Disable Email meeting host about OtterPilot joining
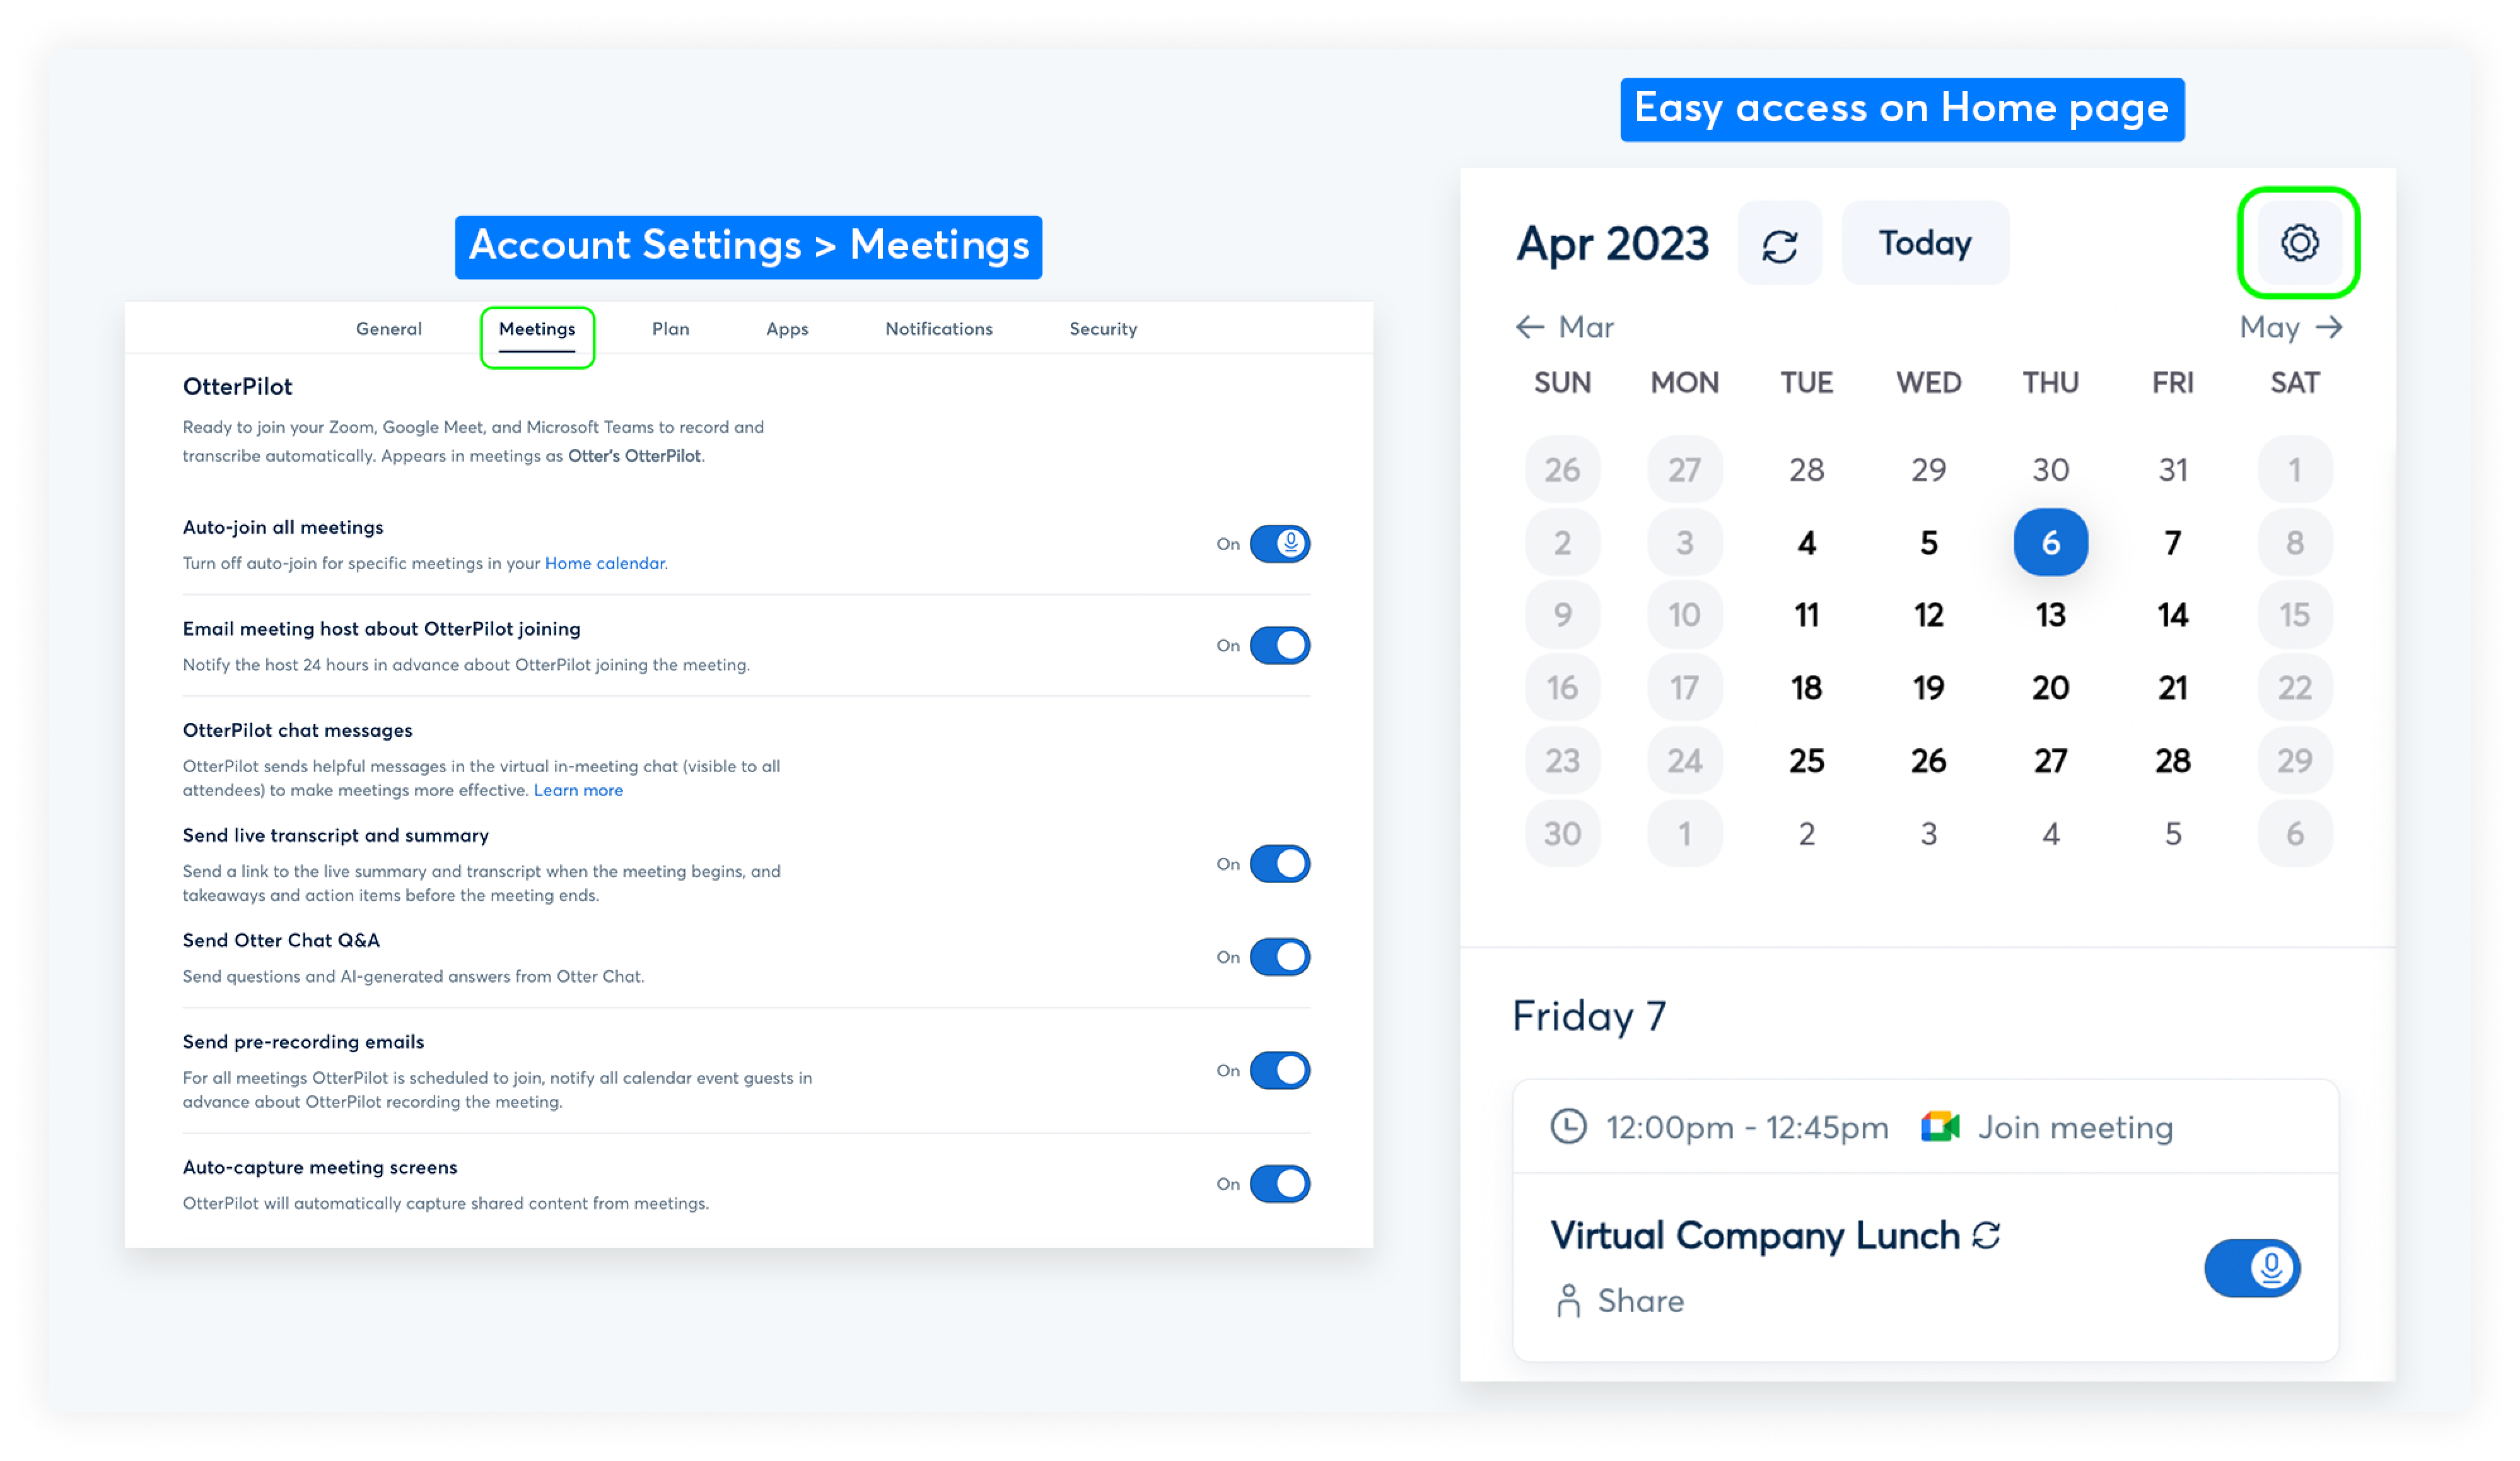Viewport: 2520px width, 1461px height. pyautogui.click(x=1279, y=645)
